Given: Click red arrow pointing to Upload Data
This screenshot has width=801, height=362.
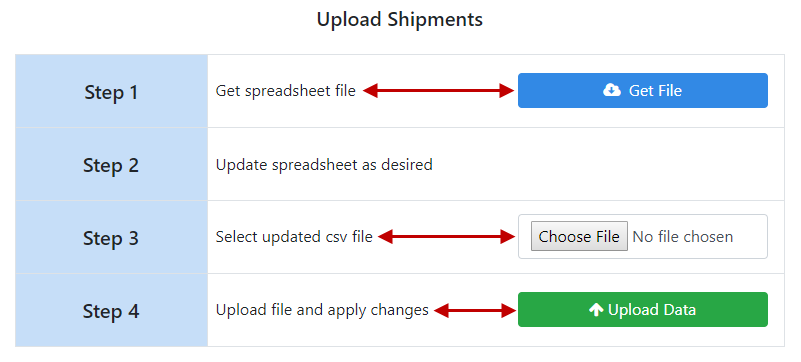Looking at the screenshot, I should (475, 310).
